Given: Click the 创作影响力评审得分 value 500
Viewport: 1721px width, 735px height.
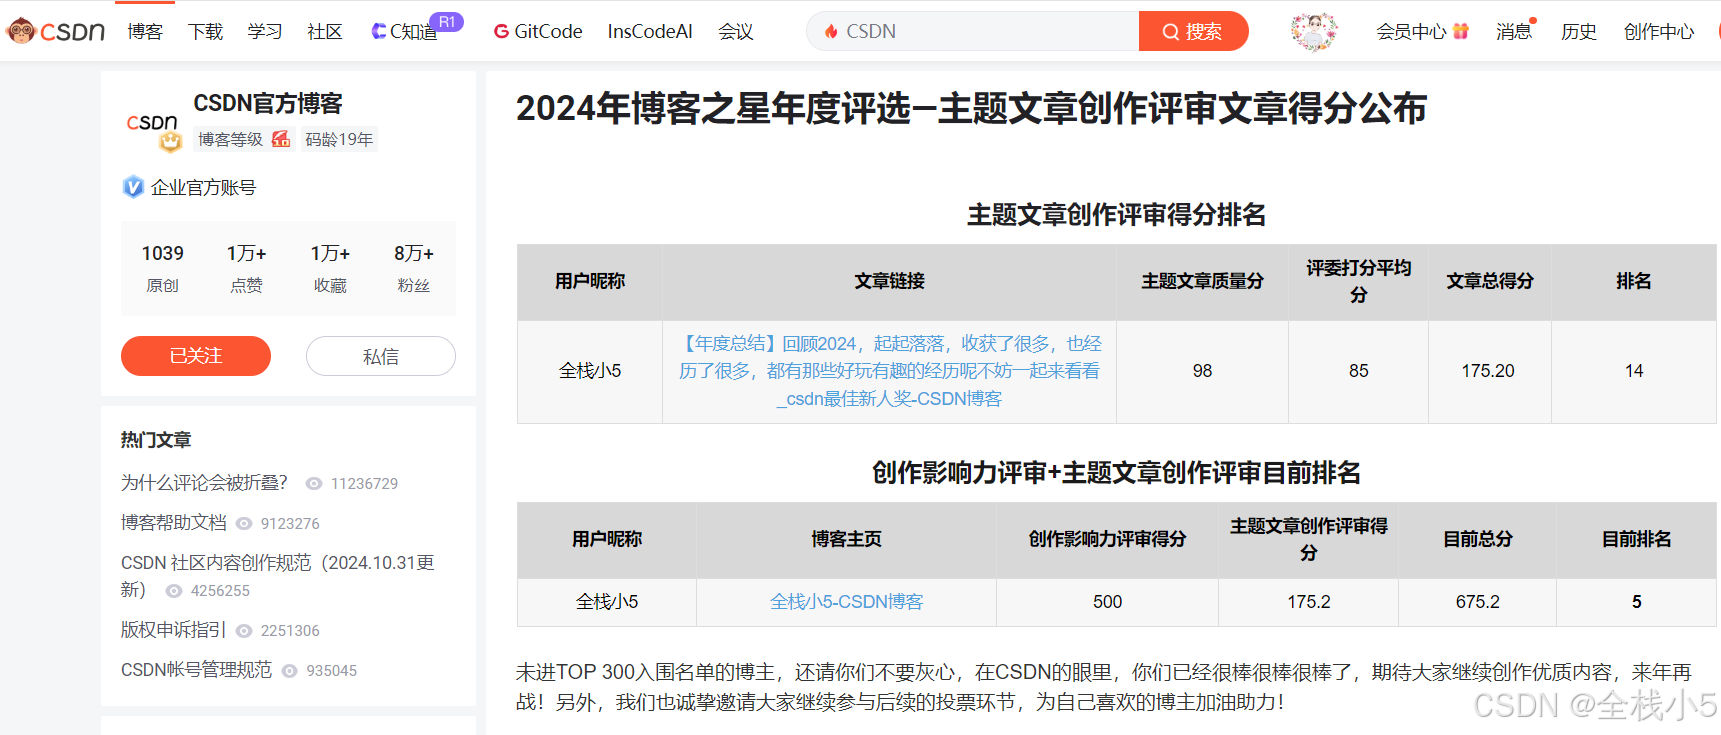Looking at the screenshot, I should [1108, 602].
